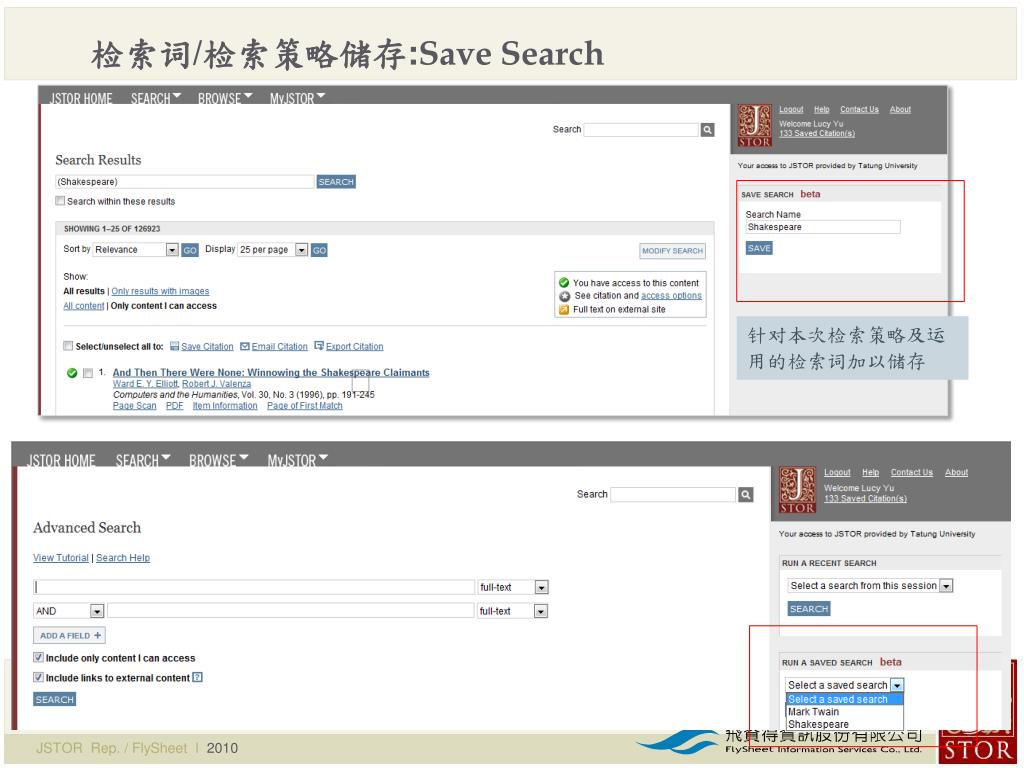Click SEARCH button under Advanced Search checkboxes
This screenshot has width=1024, height=768.
[54, 699]
